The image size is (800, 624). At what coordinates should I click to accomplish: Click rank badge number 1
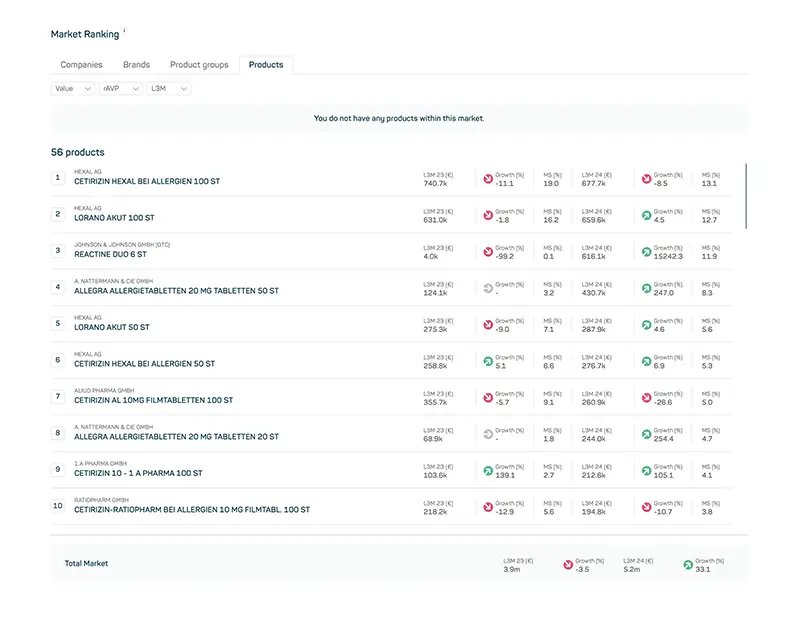(x=58, y=178)
